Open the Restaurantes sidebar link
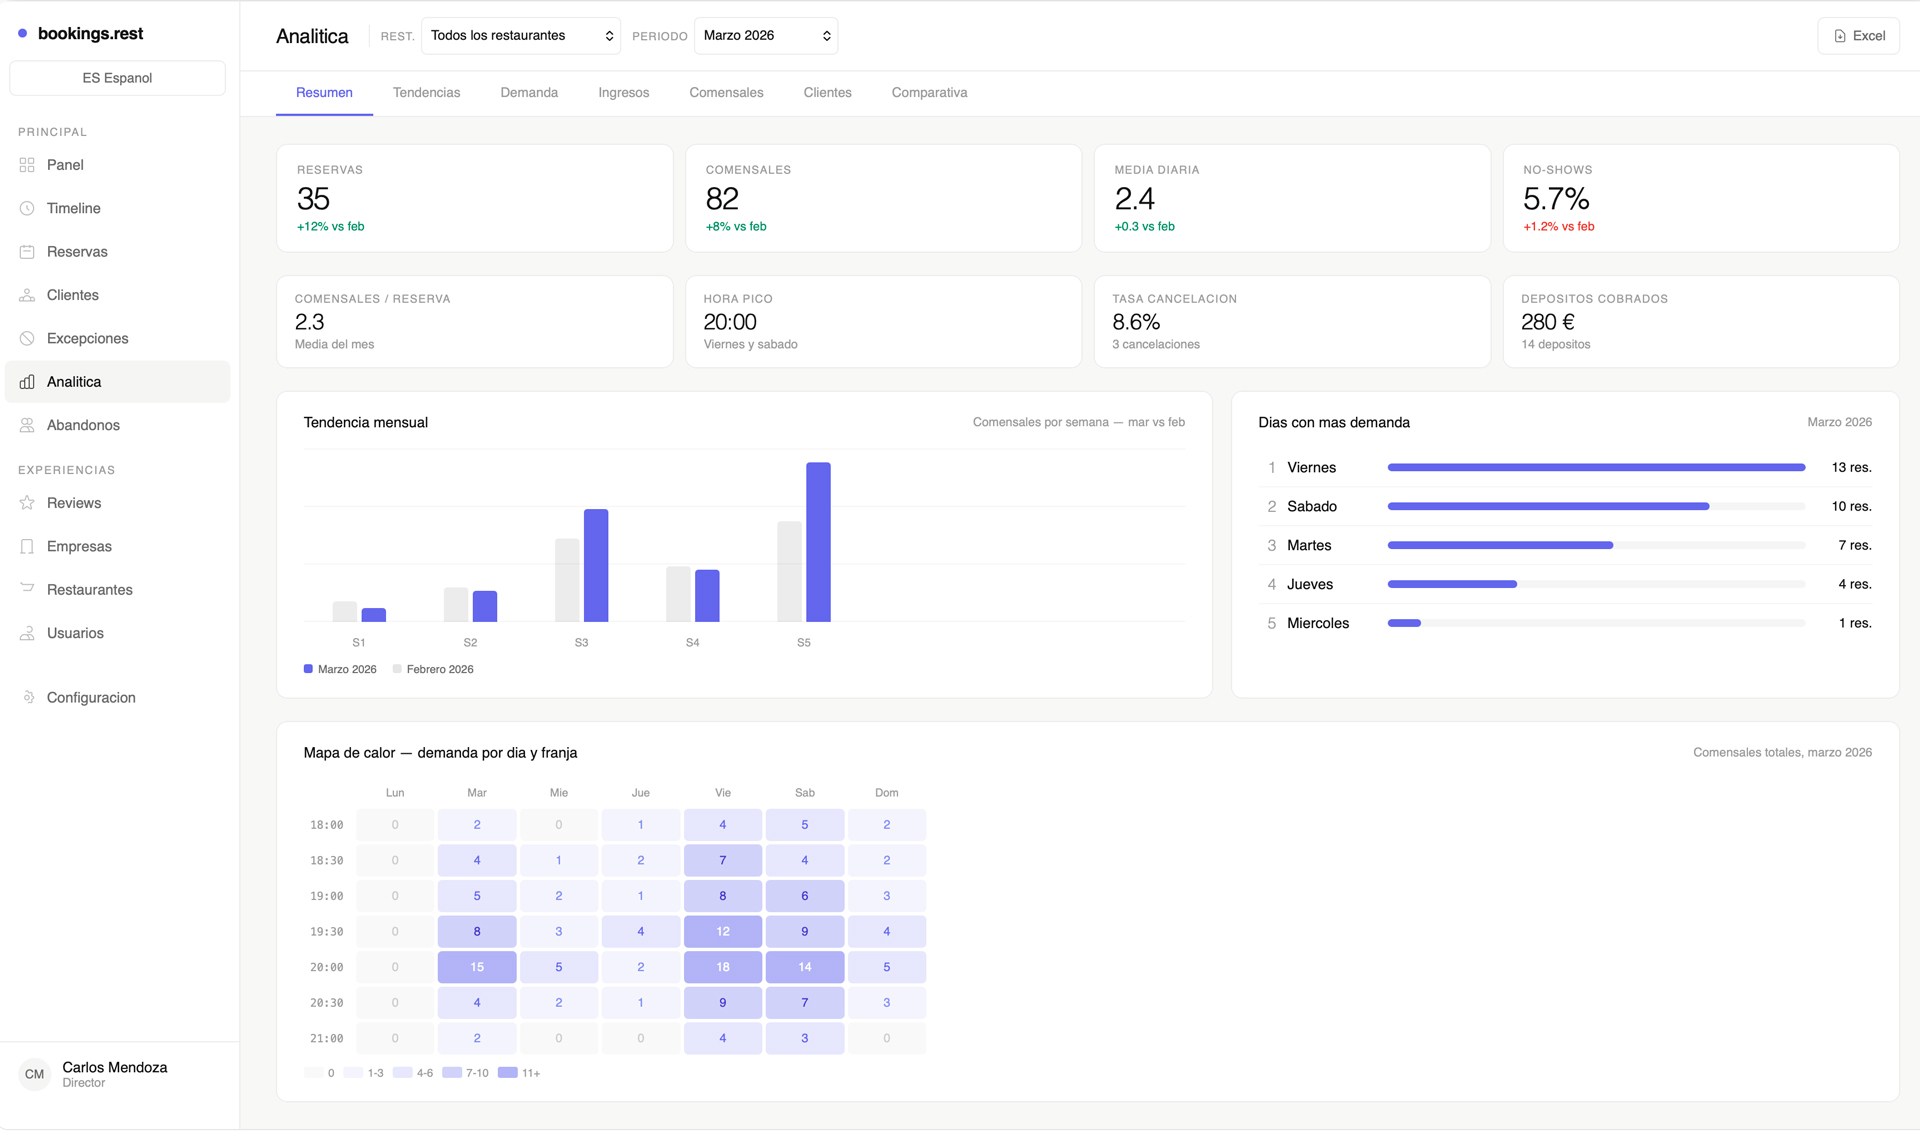 89,590
